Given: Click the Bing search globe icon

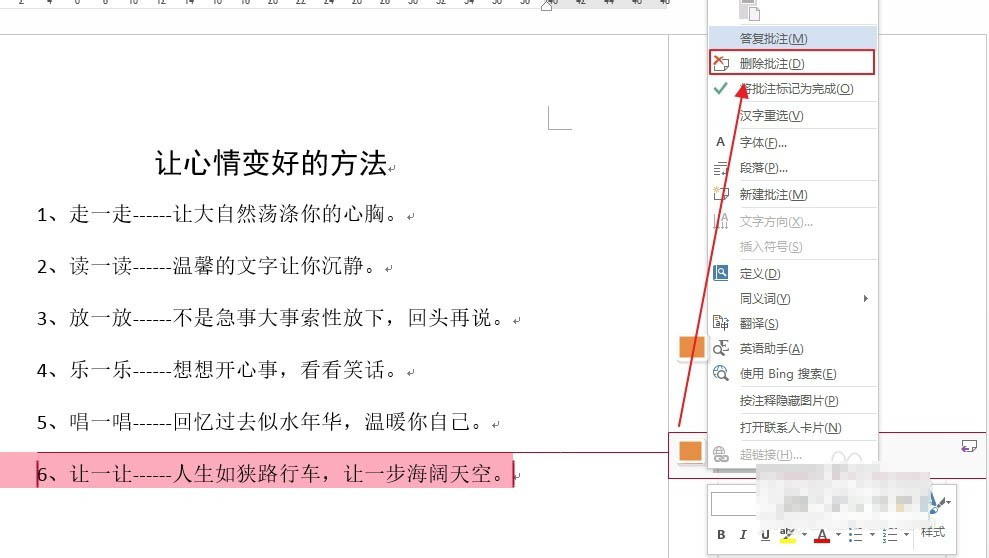Looking at the screenshot, I should coord(720,373).
